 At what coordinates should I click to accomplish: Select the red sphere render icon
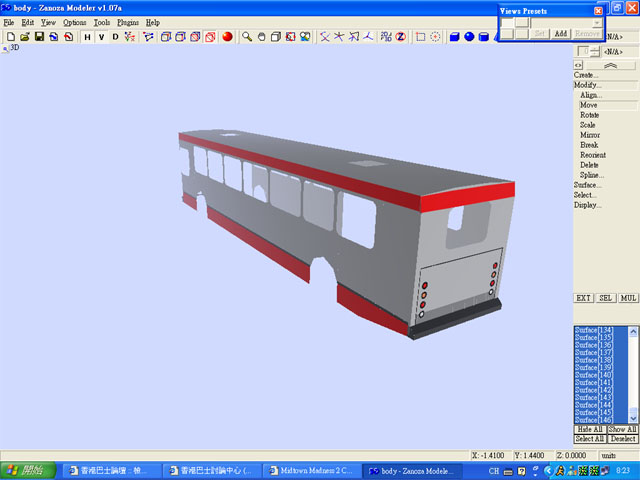click(227, 37)
